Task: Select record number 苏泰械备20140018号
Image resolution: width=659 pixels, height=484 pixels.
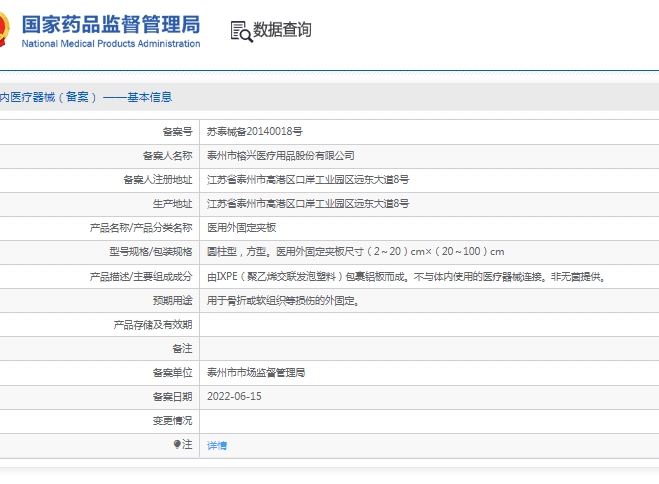Action: point(254,132)
